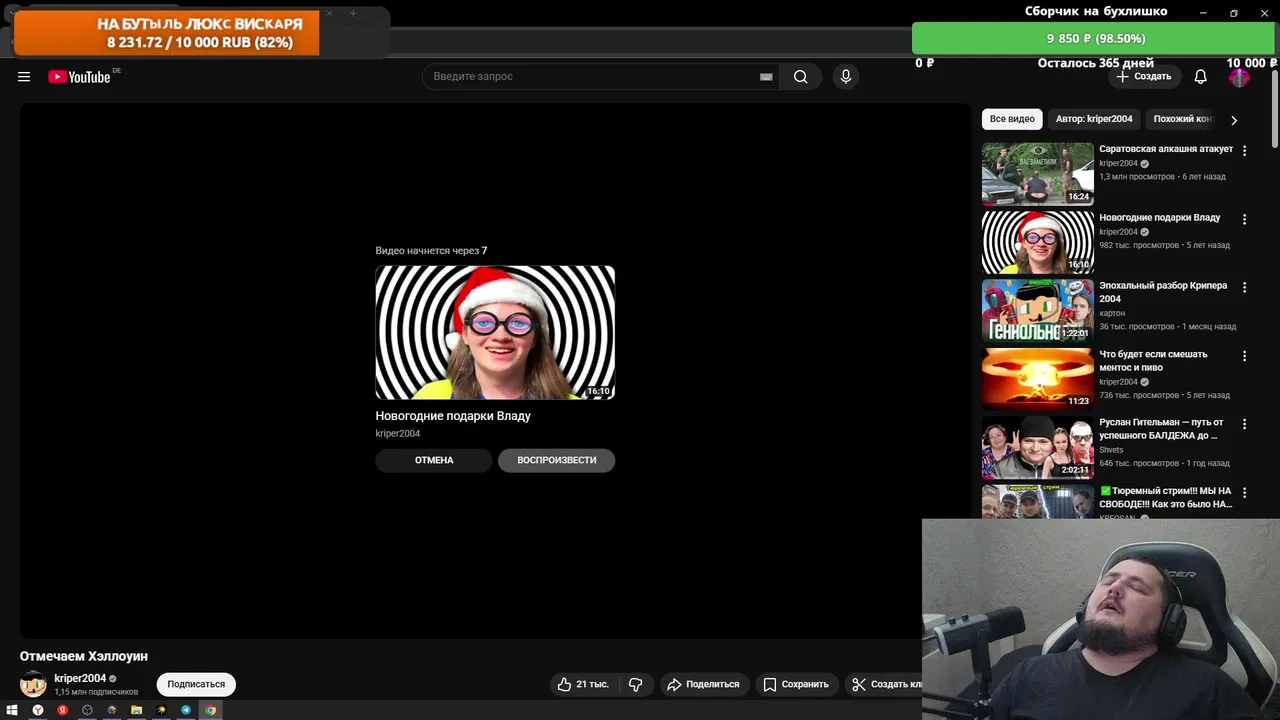1280x720 pixels.
Task: Open options for sidebar 'Новогодние подарки Владу'
Action: point(1244,219)
